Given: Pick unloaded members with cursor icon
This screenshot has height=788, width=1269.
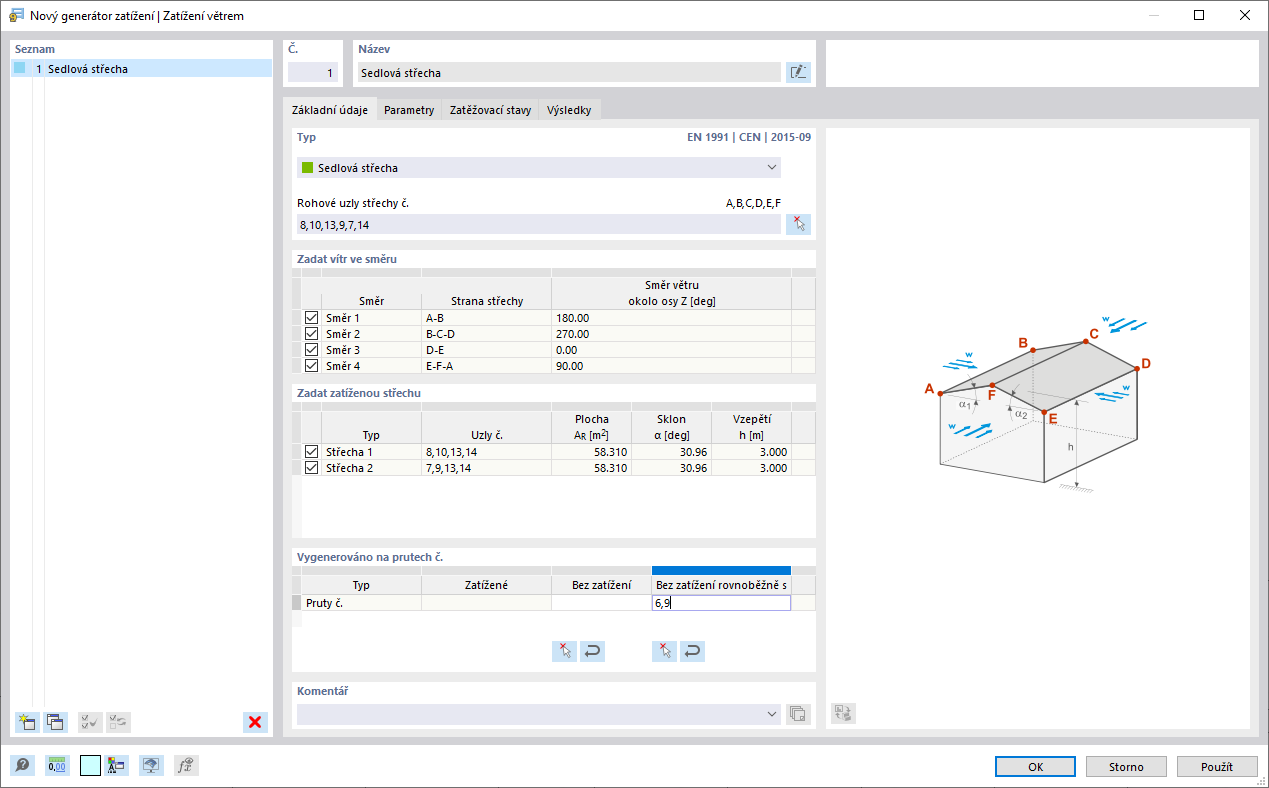Looking at the screenshot, I should (564, 651).
